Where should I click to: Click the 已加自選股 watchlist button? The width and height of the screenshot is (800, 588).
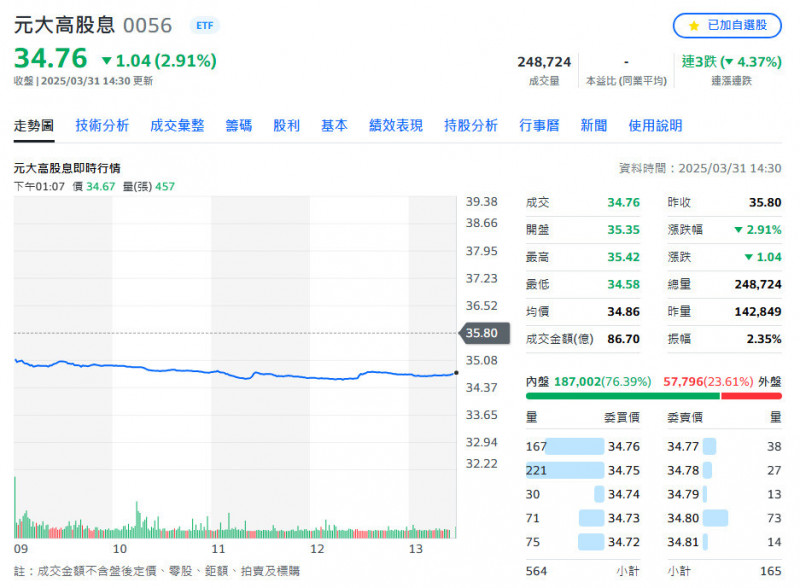727,26
